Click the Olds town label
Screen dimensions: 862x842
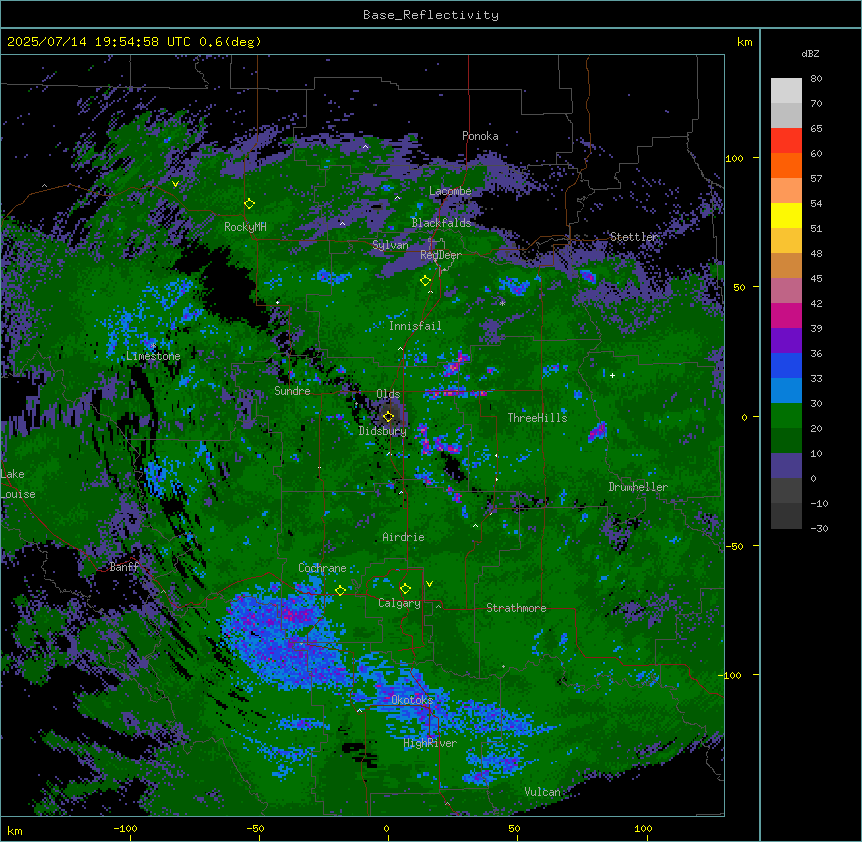click(x=388, y=394)
